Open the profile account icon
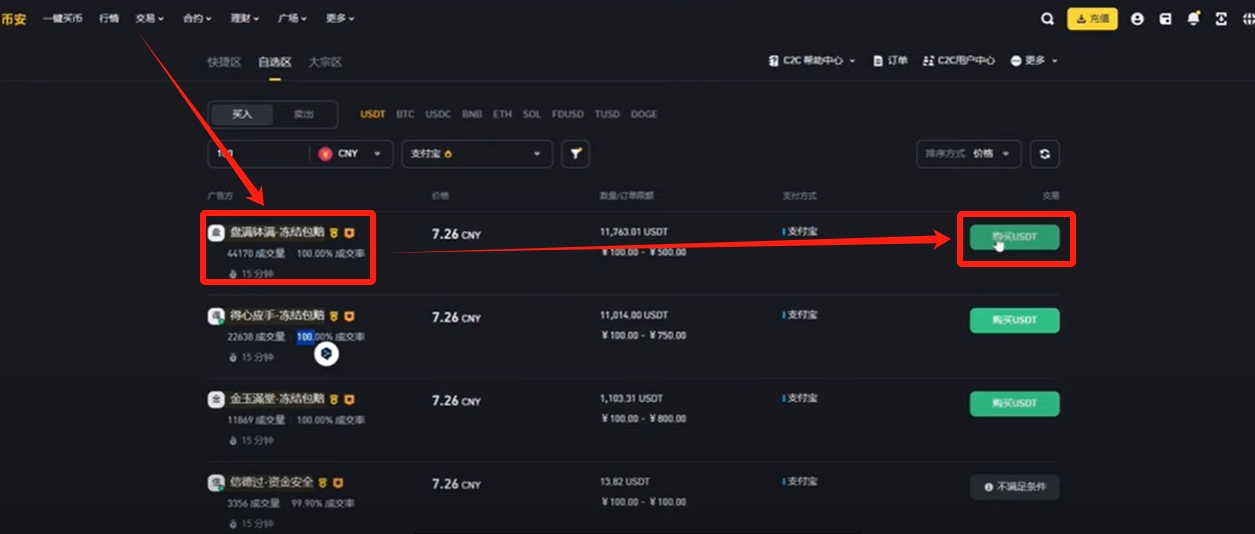The image size is (1255, 534). click(1137, 19)
